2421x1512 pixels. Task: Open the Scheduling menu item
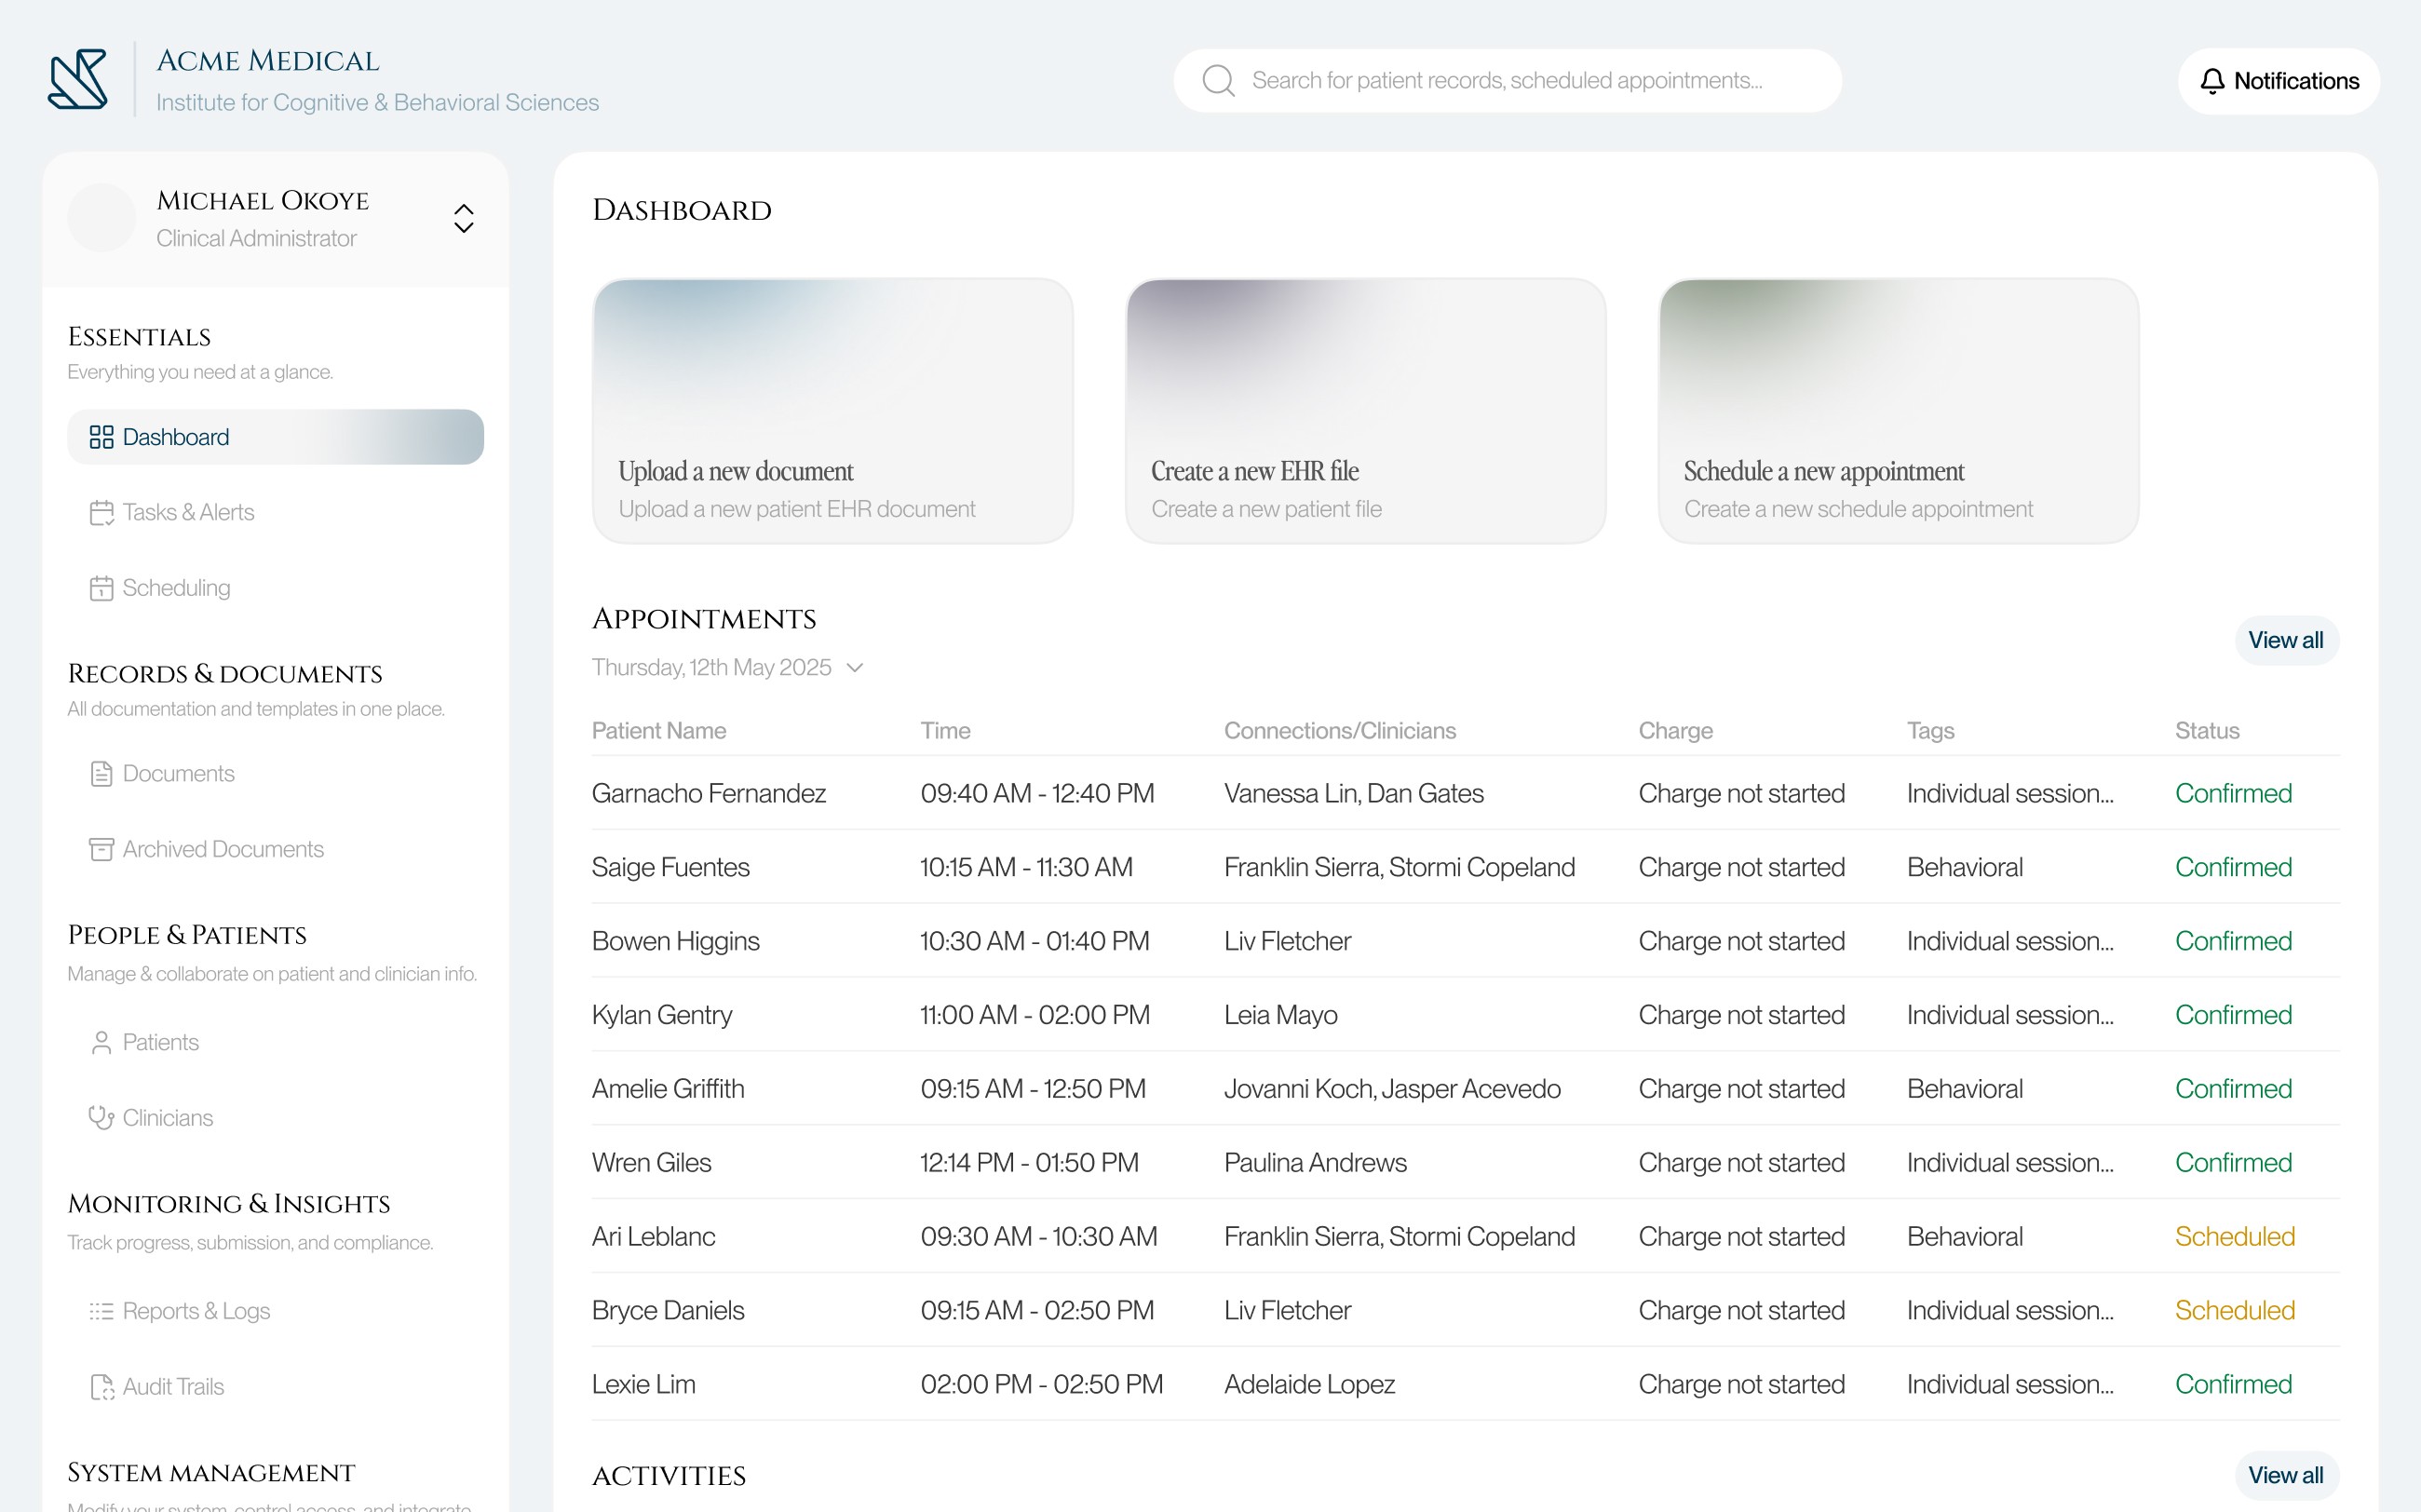pyautogui.click(x=176, y=588)
